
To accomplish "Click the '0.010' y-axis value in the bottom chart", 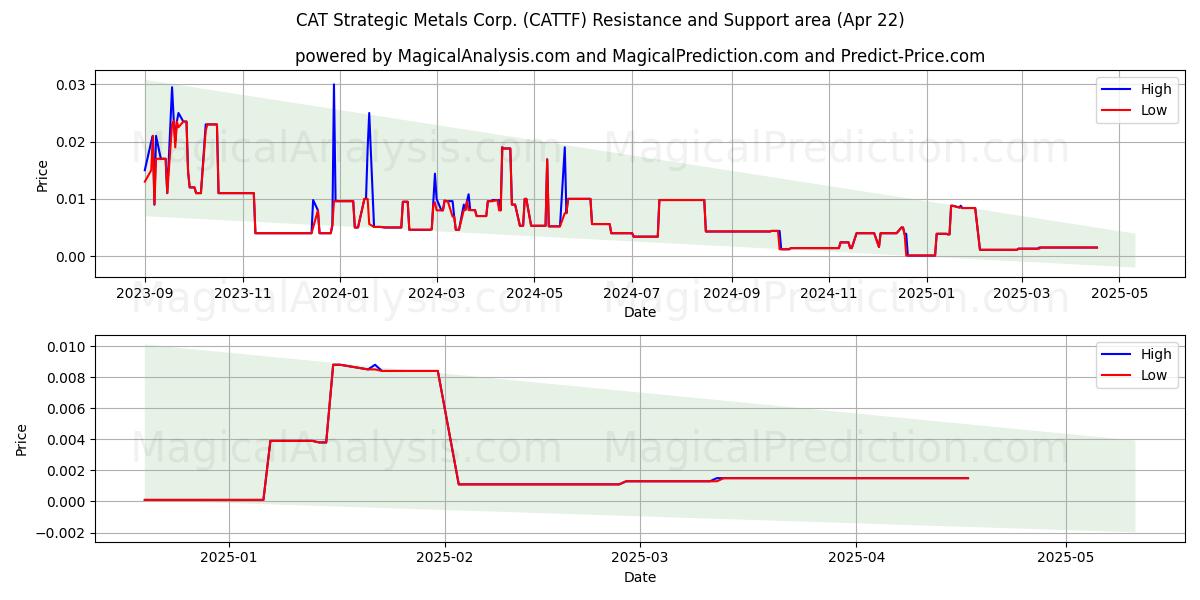I will [68, 347].
